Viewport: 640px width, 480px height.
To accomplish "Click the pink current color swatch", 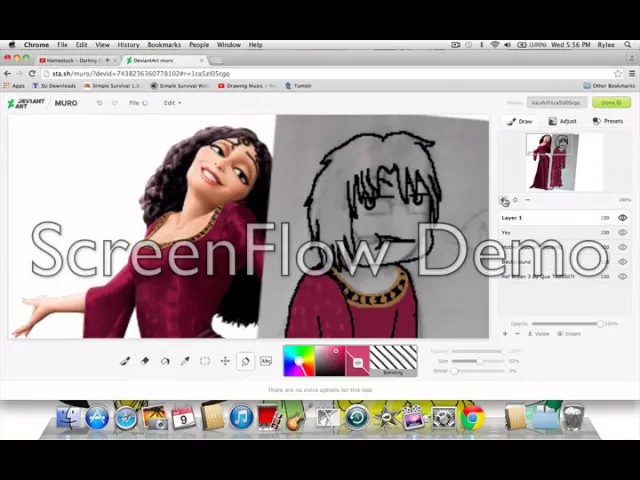I will pyautogui.click(x=358, y=361).
